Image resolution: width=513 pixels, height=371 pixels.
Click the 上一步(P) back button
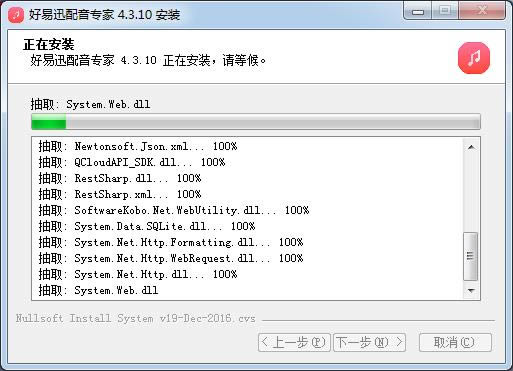[x=294, y=342]
